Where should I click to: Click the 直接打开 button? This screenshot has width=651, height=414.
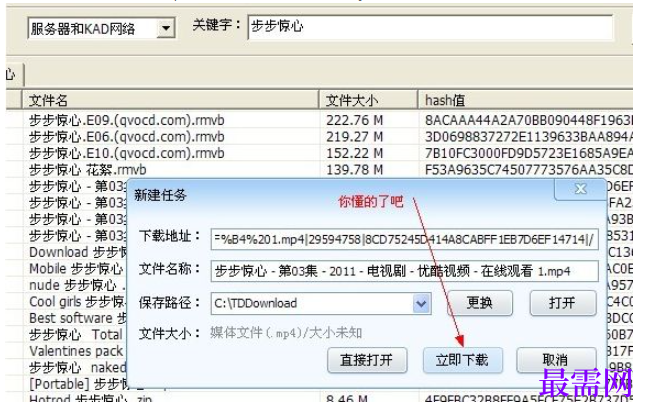(x=367, y=360)
